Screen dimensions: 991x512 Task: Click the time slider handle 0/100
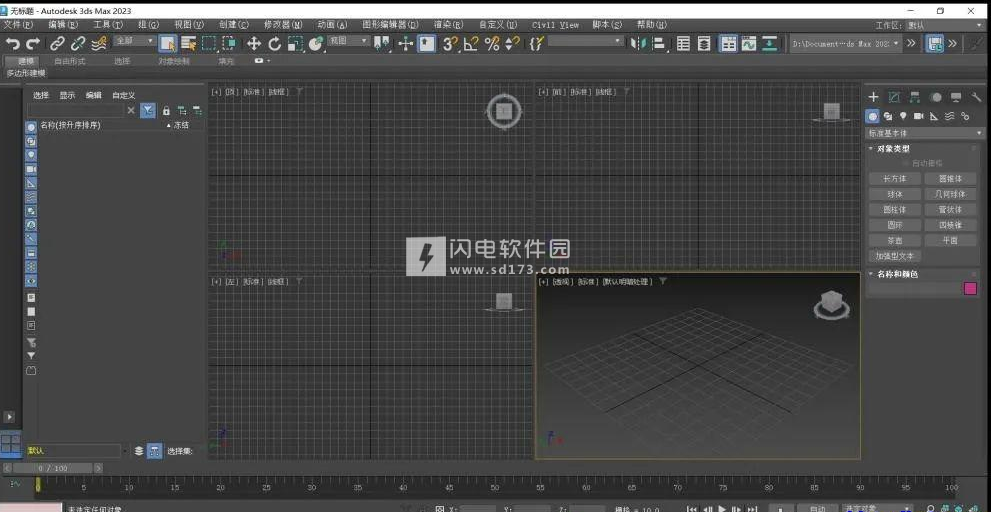click(52, 468)
